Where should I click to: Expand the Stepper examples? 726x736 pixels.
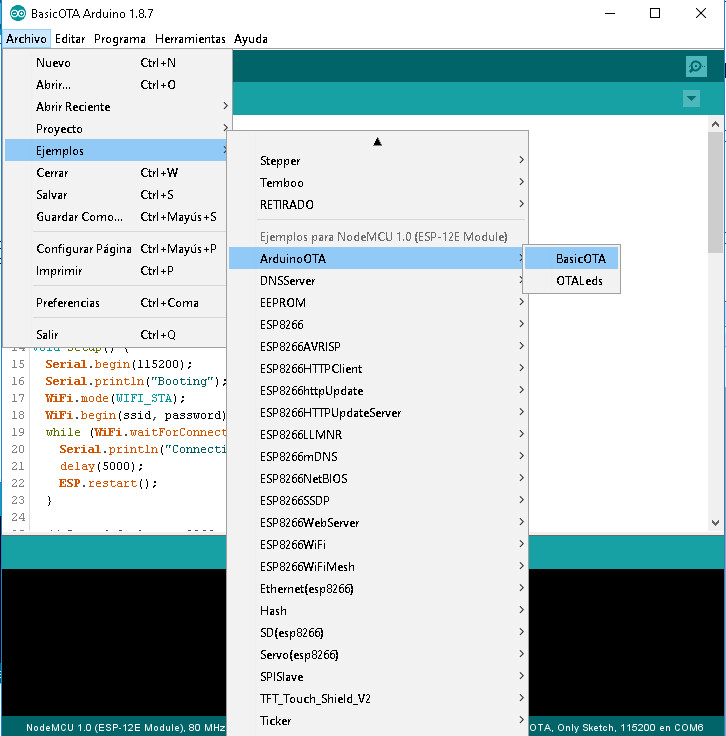coord(377,161)
